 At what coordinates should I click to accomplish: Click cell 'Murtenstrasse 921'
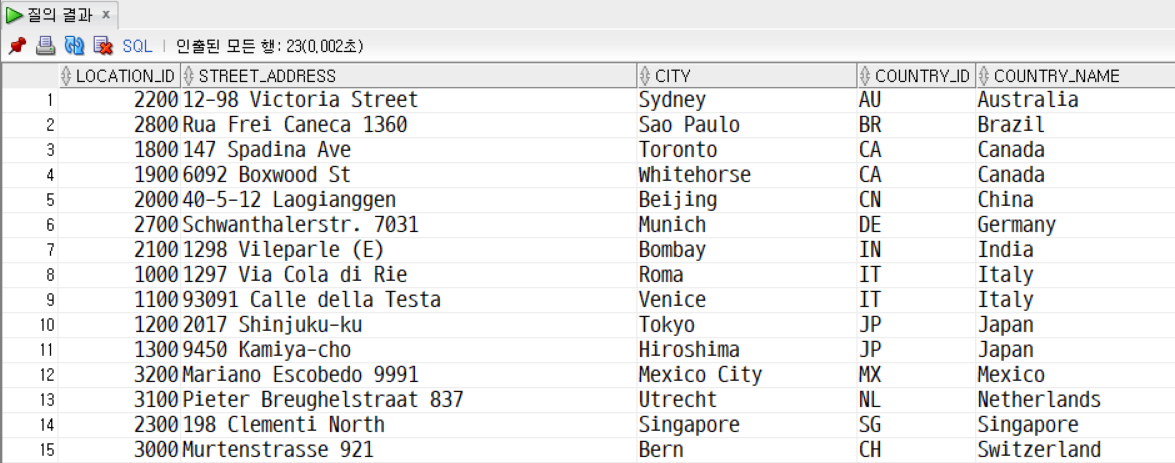(408, 450)
